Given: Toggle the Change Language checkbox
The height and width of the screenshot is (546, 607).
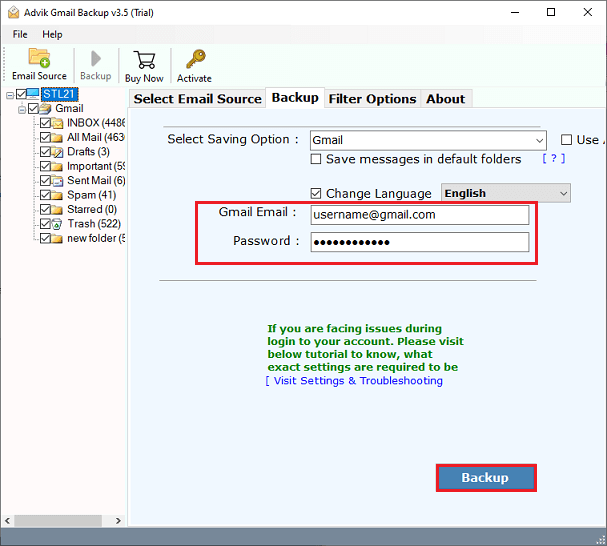Looking at the screenshot, I should click(316, 193).
